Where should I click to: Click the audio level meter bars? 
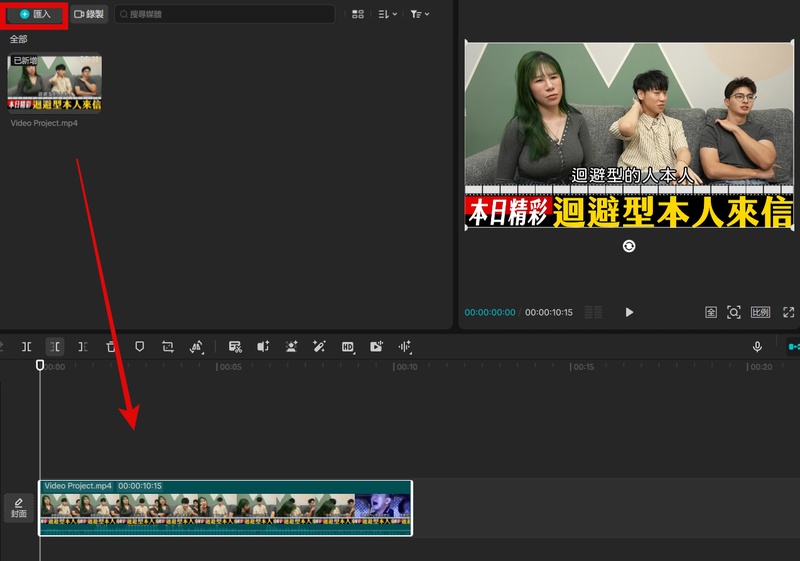click(593, 312)
